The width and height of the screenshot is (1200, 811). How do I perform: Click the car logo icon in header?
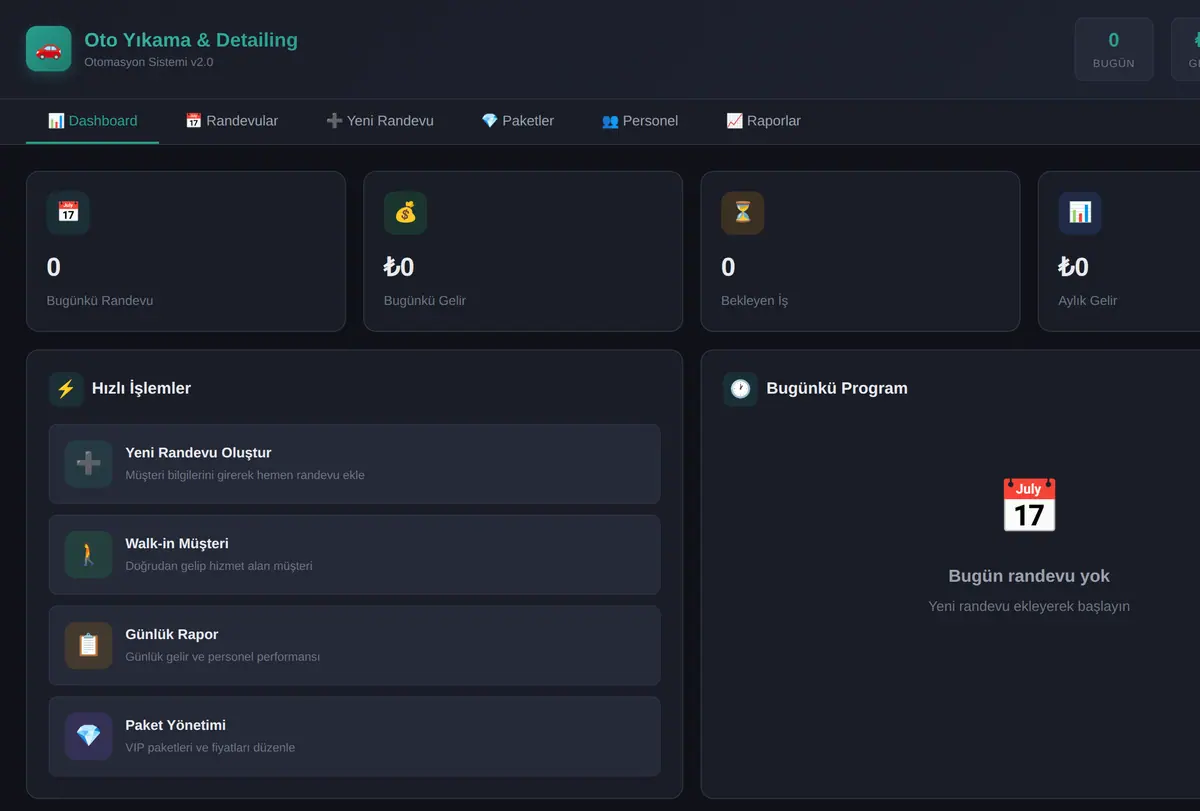point(49,49)
